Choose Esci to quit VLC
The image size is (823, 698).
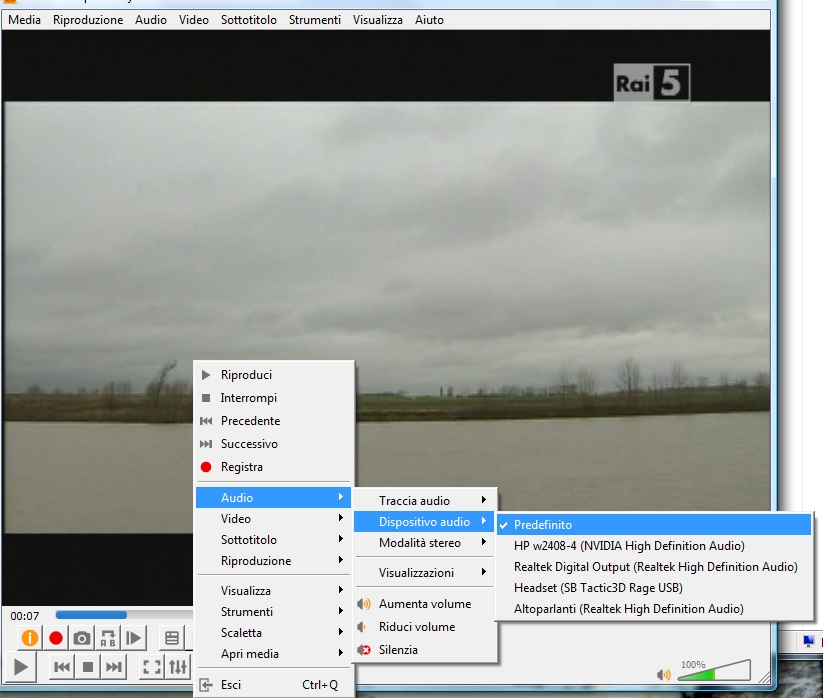pos(273,684)
